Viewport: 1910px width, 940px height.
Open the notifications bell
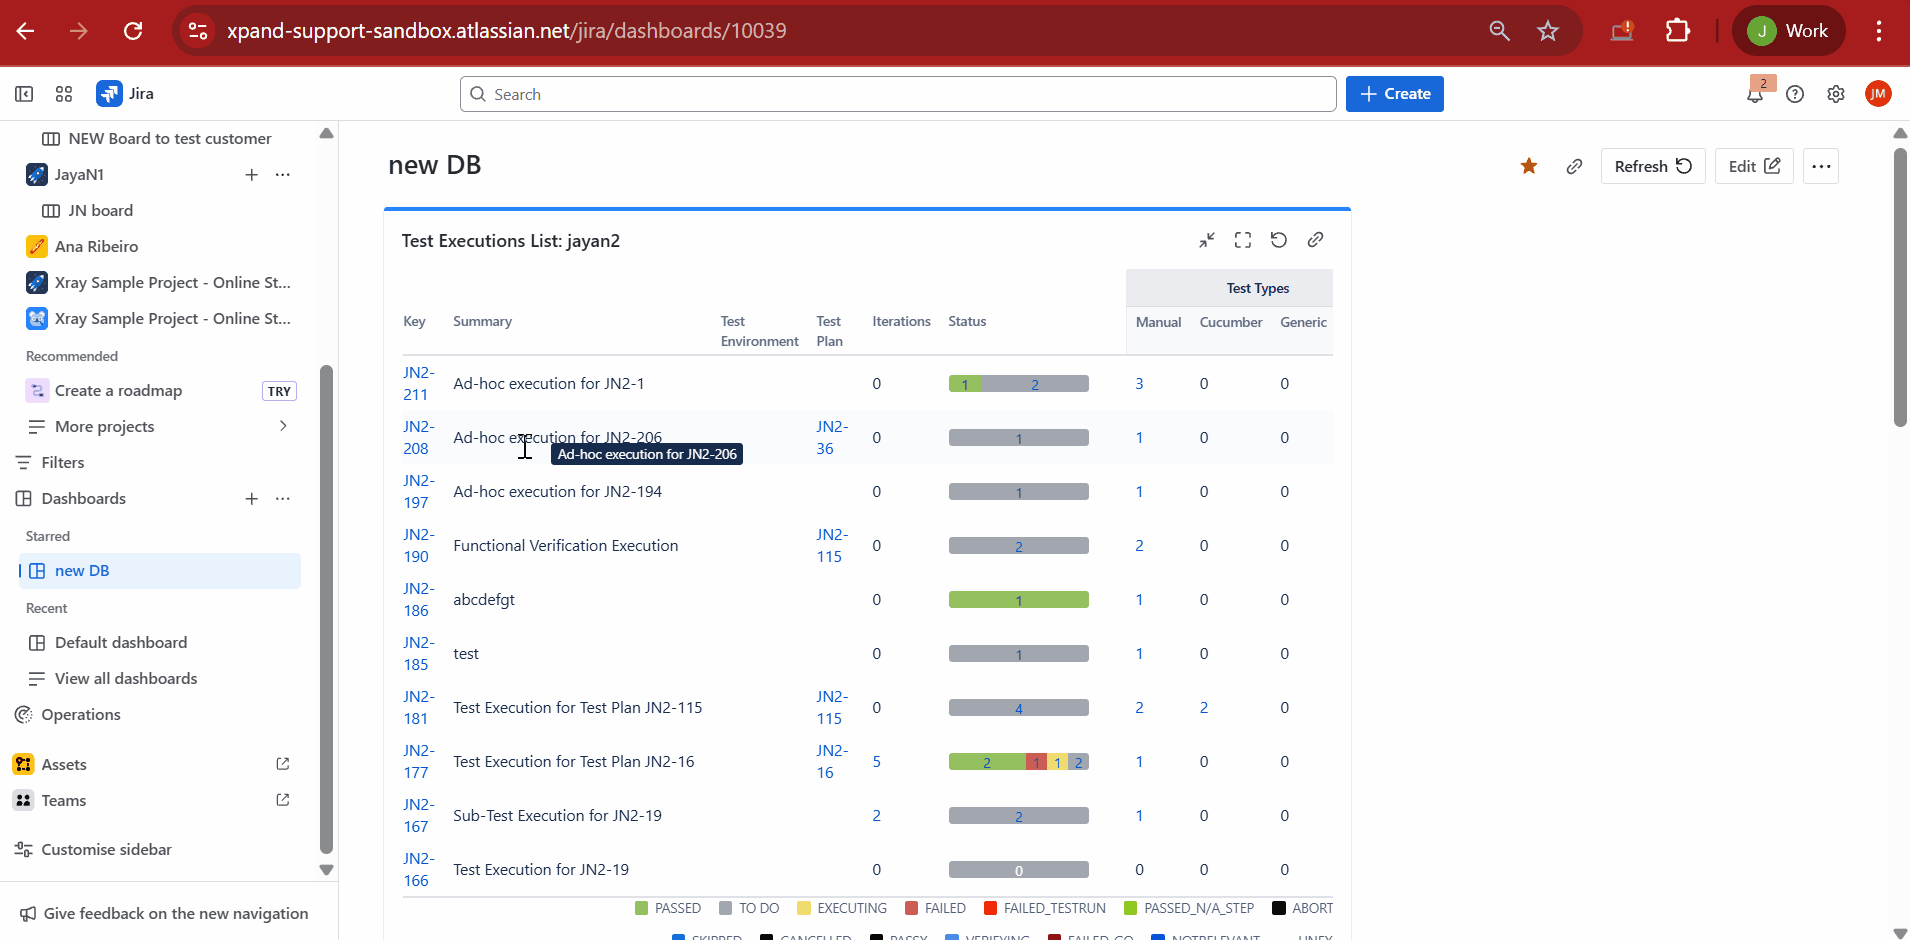(1754, 94)
